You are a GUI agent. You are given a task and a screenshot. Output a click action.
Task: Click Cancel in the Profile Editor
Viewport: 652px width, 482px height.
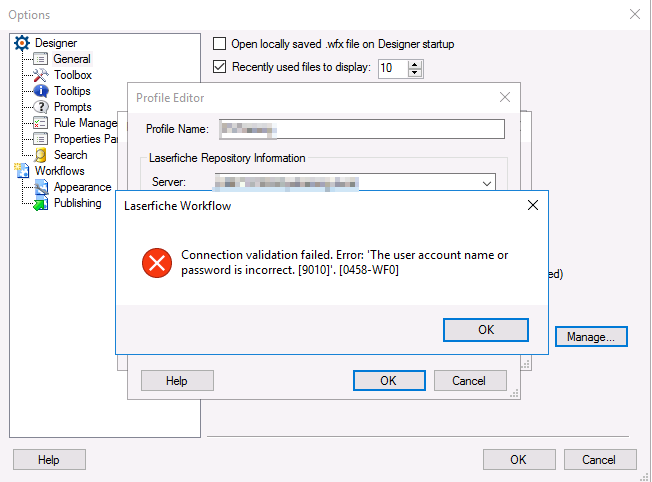[x=470, y=381]
